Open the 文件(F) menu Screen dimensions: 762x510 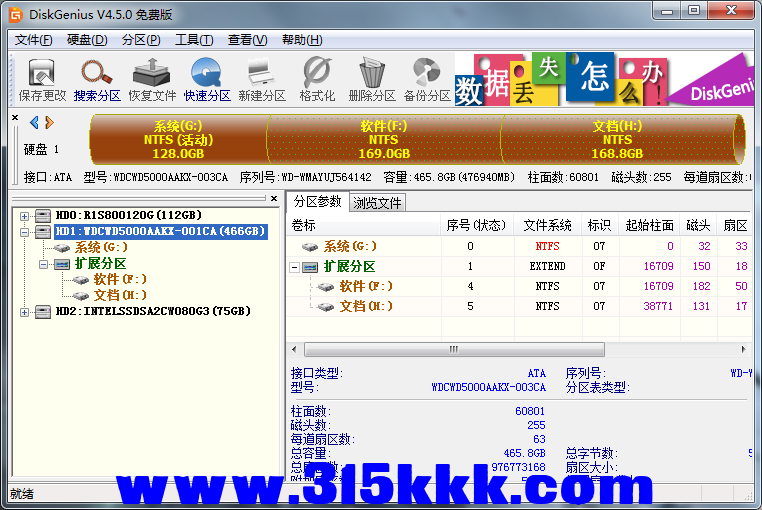33,40
